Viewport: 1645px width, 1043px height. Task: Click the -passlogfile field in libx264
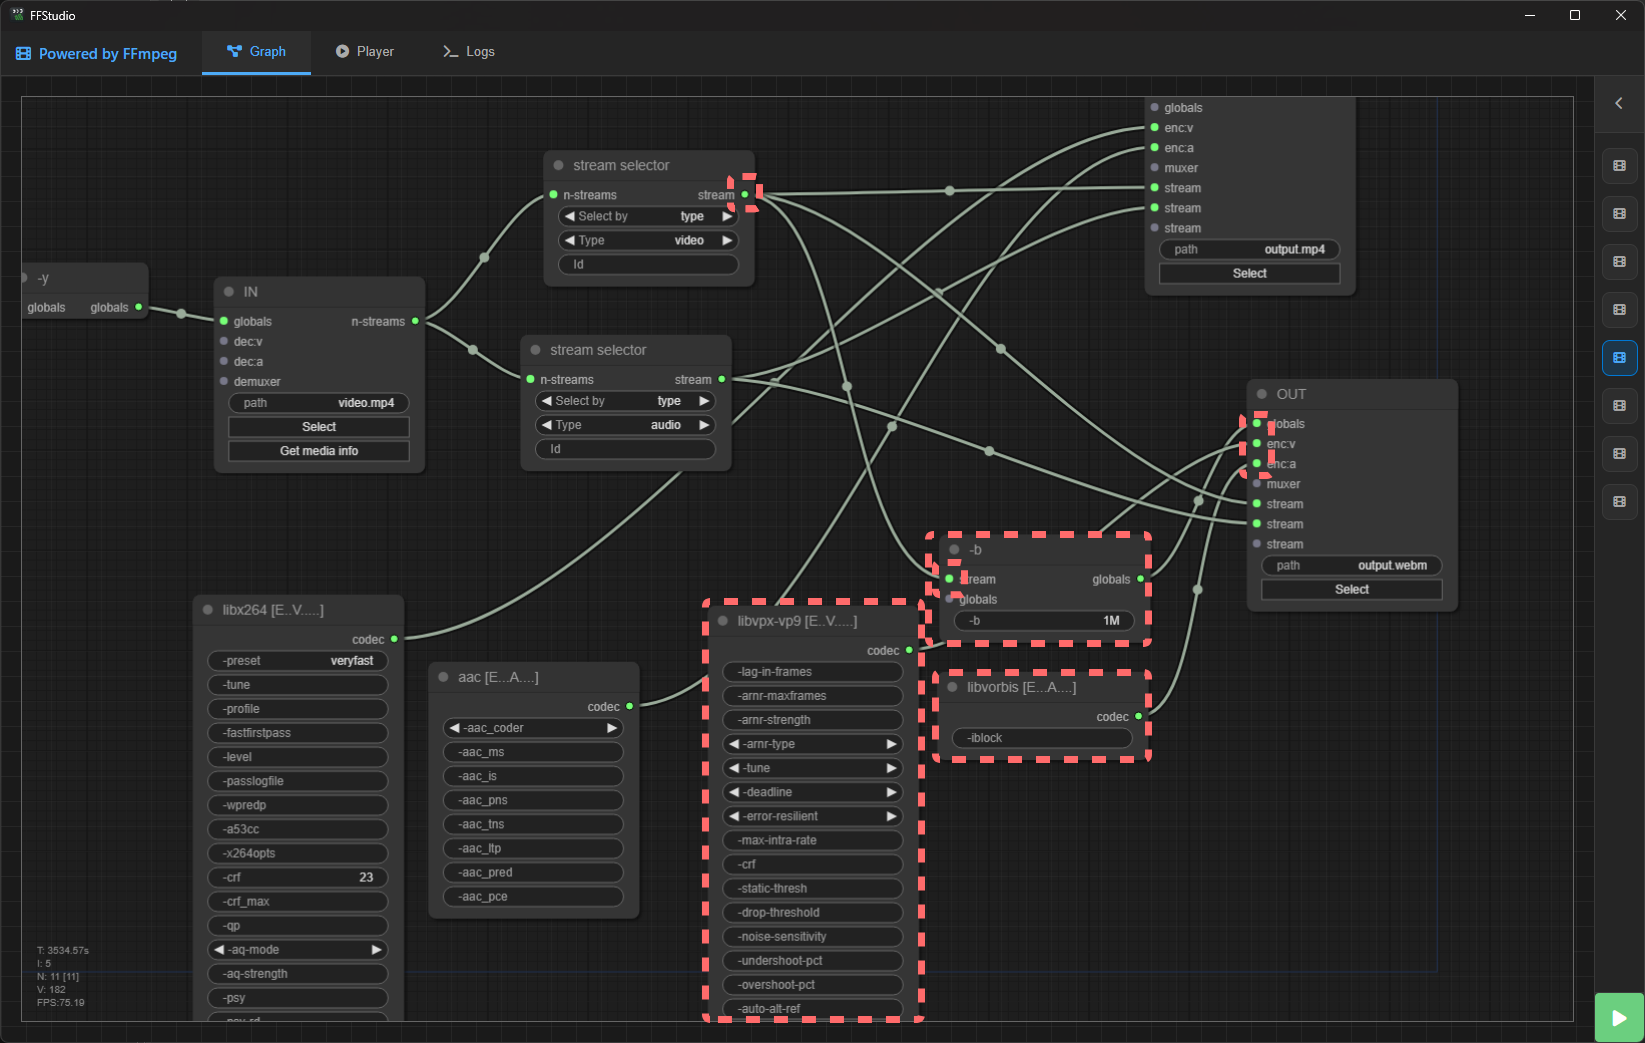(298, 781)
